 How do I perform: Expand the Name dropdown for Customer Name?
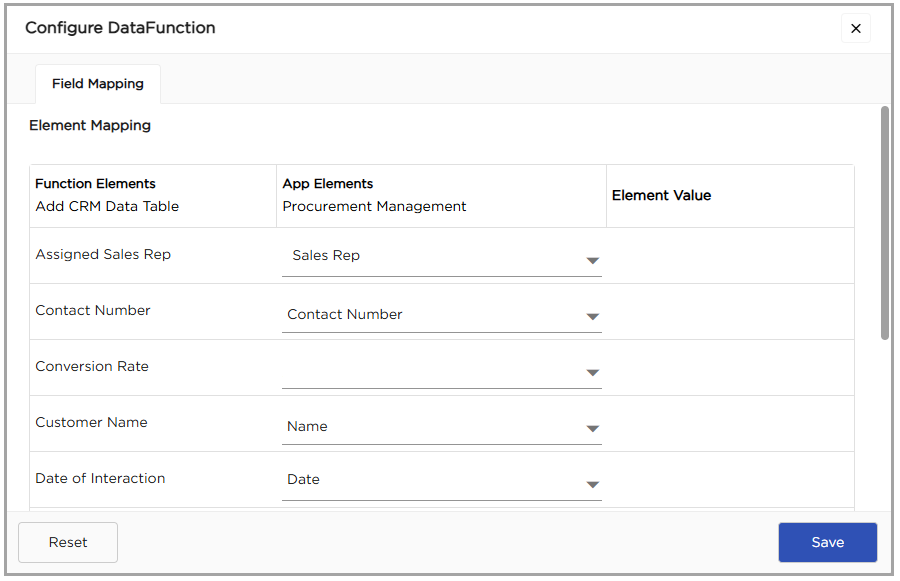point(592,429)
